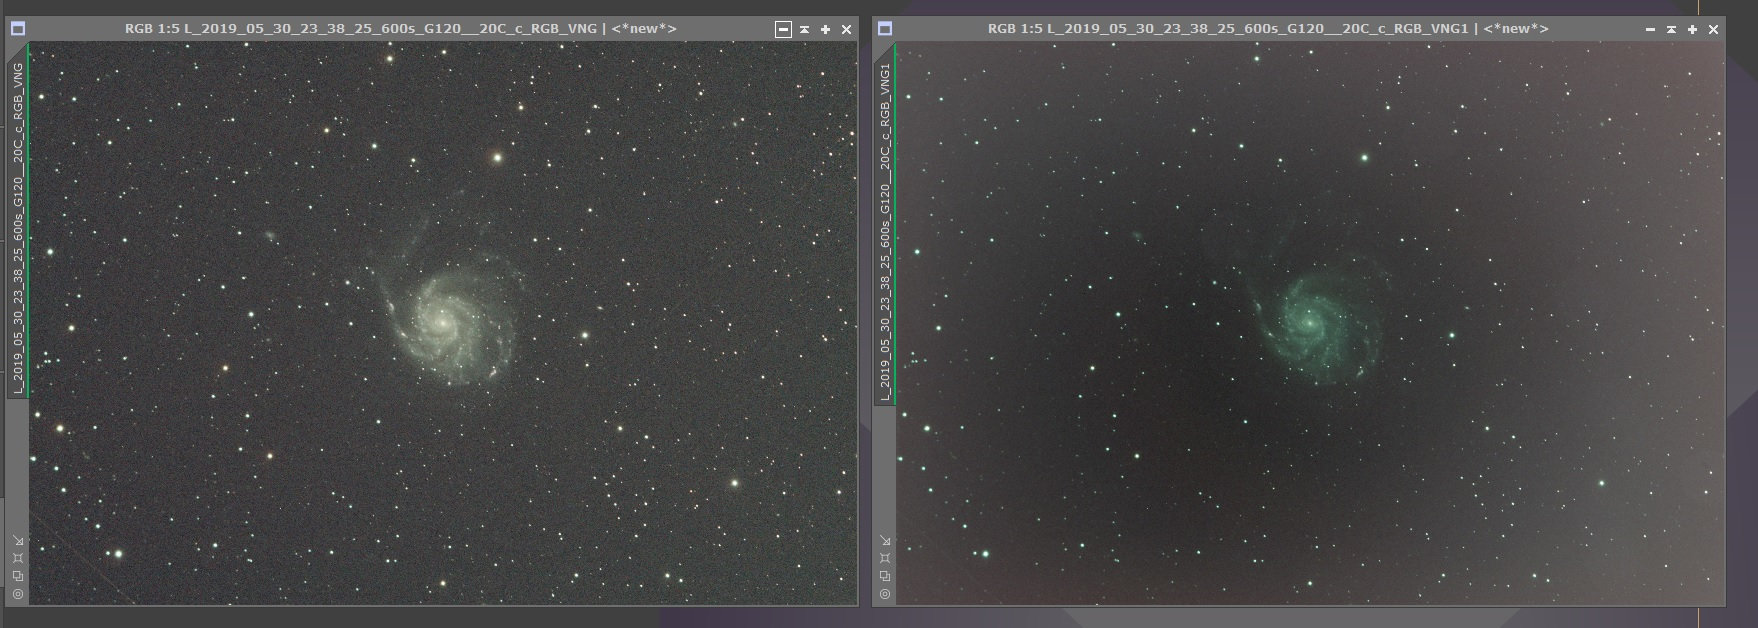
Task: Shade the RGB_VNG1 window using the up-triangle icon
Action: click(1671, 30)
